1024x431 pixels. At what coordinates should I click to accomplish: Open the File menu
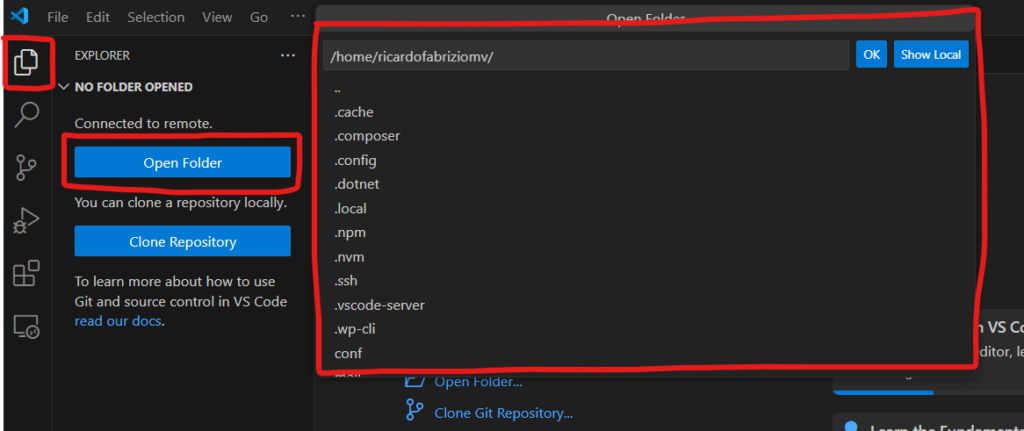click(58, 17)
